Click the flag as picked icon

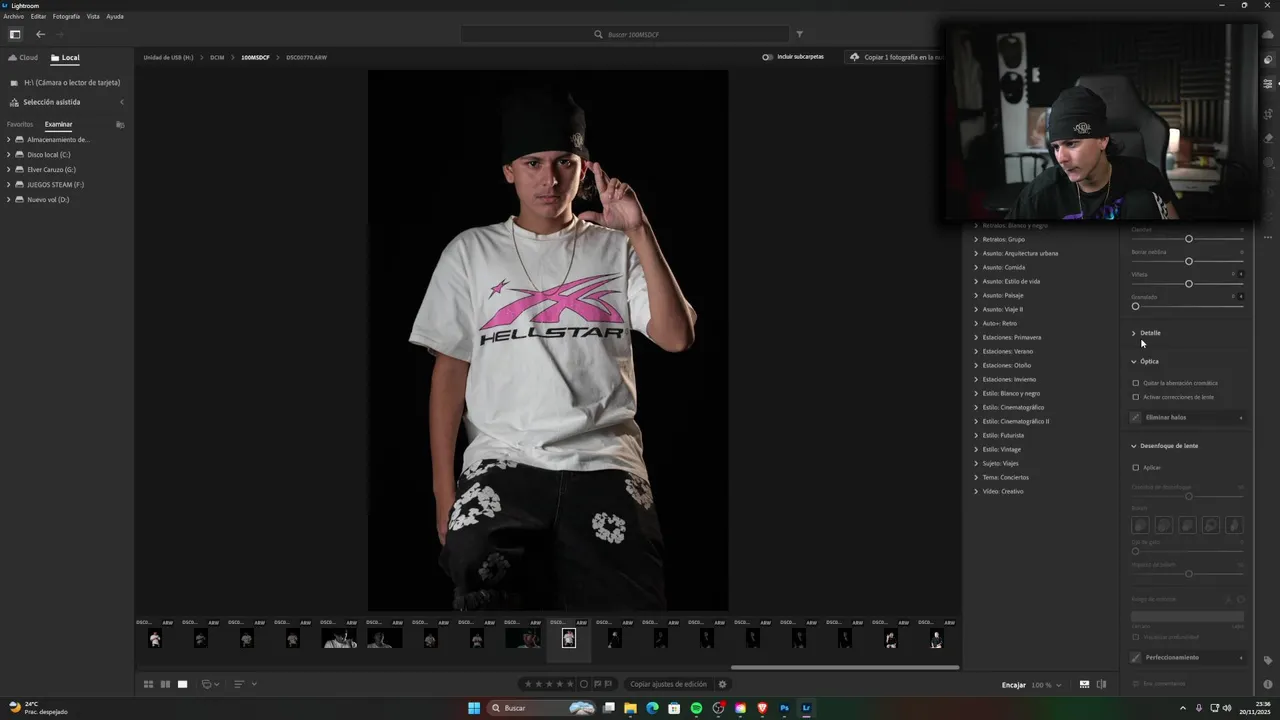pyautogui.click(x=598, y=684)
